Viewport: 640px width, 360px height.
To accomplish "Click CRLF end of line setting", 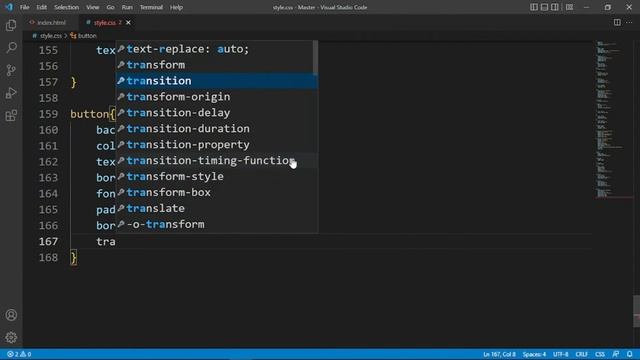I will 581,354.
